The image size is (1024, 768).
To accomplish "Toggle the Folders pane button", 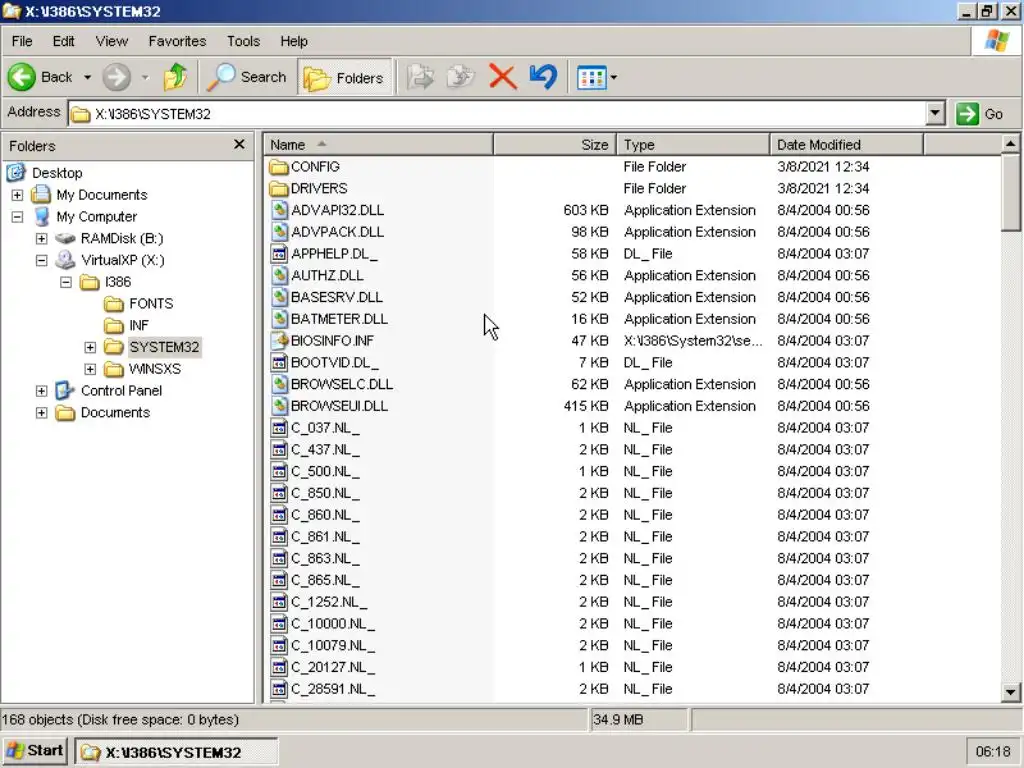I will [344, 78].
